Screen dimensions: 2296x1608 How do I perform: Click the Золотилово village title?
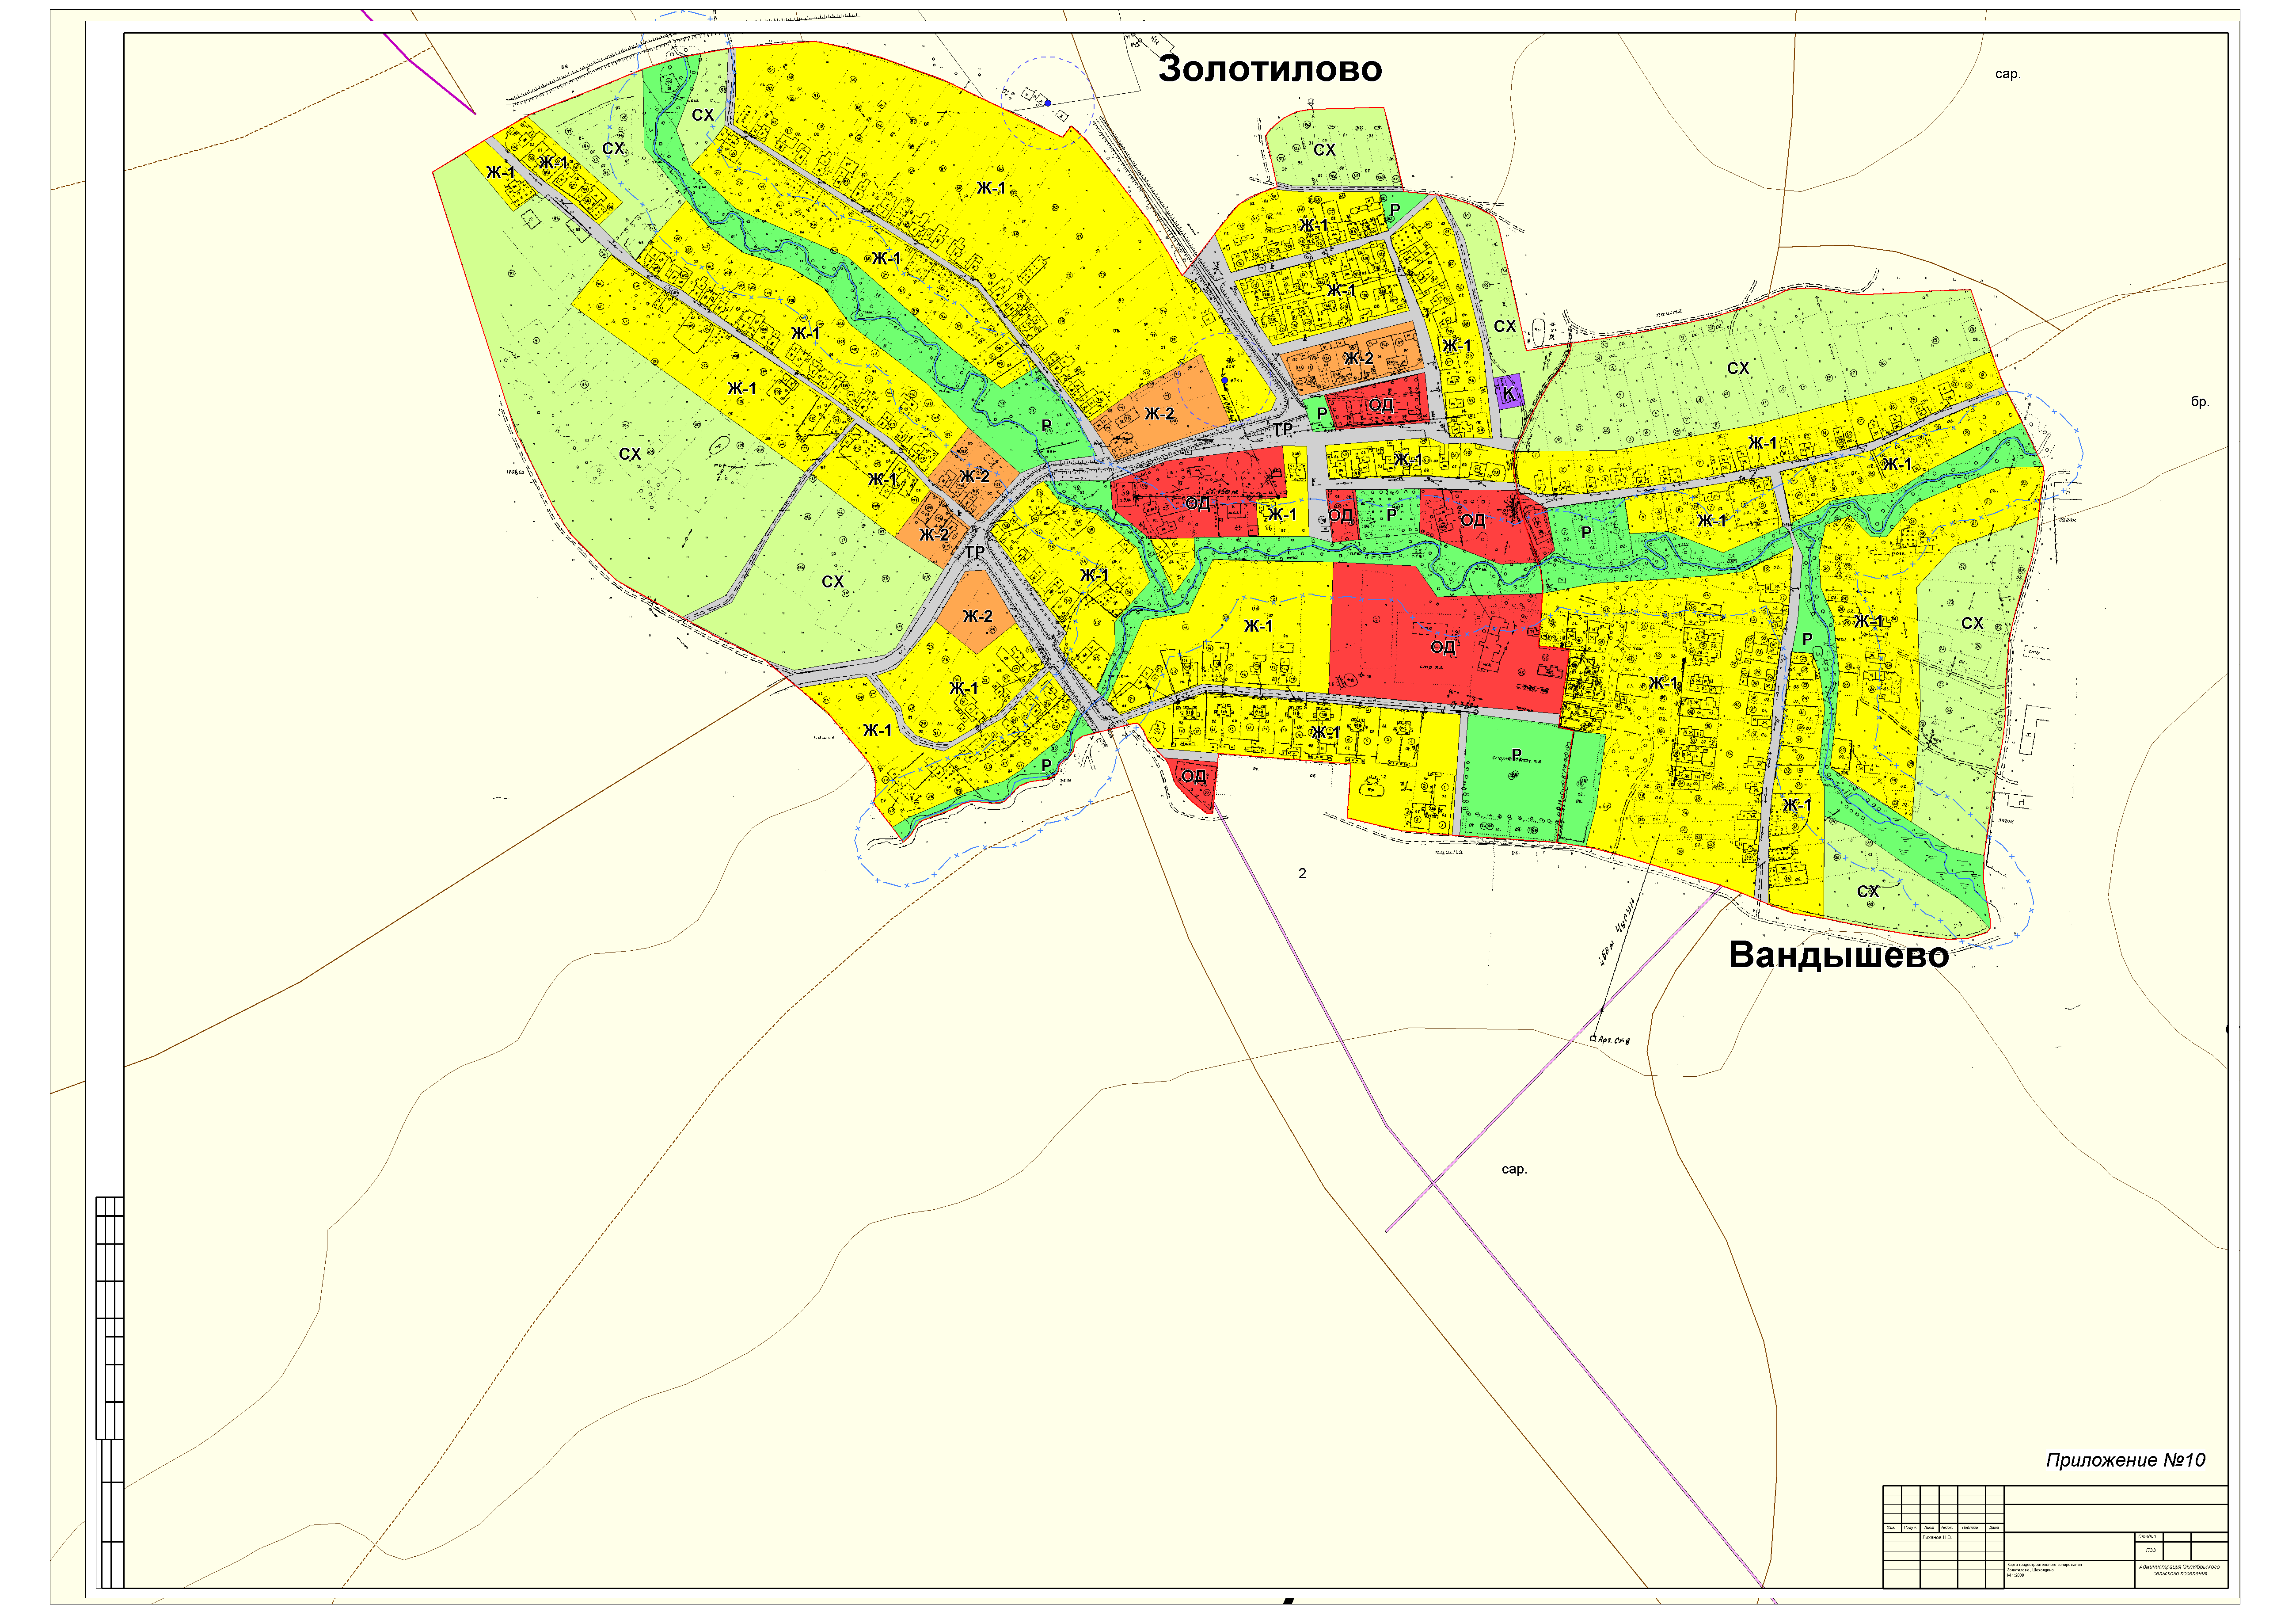[1270, 69]
